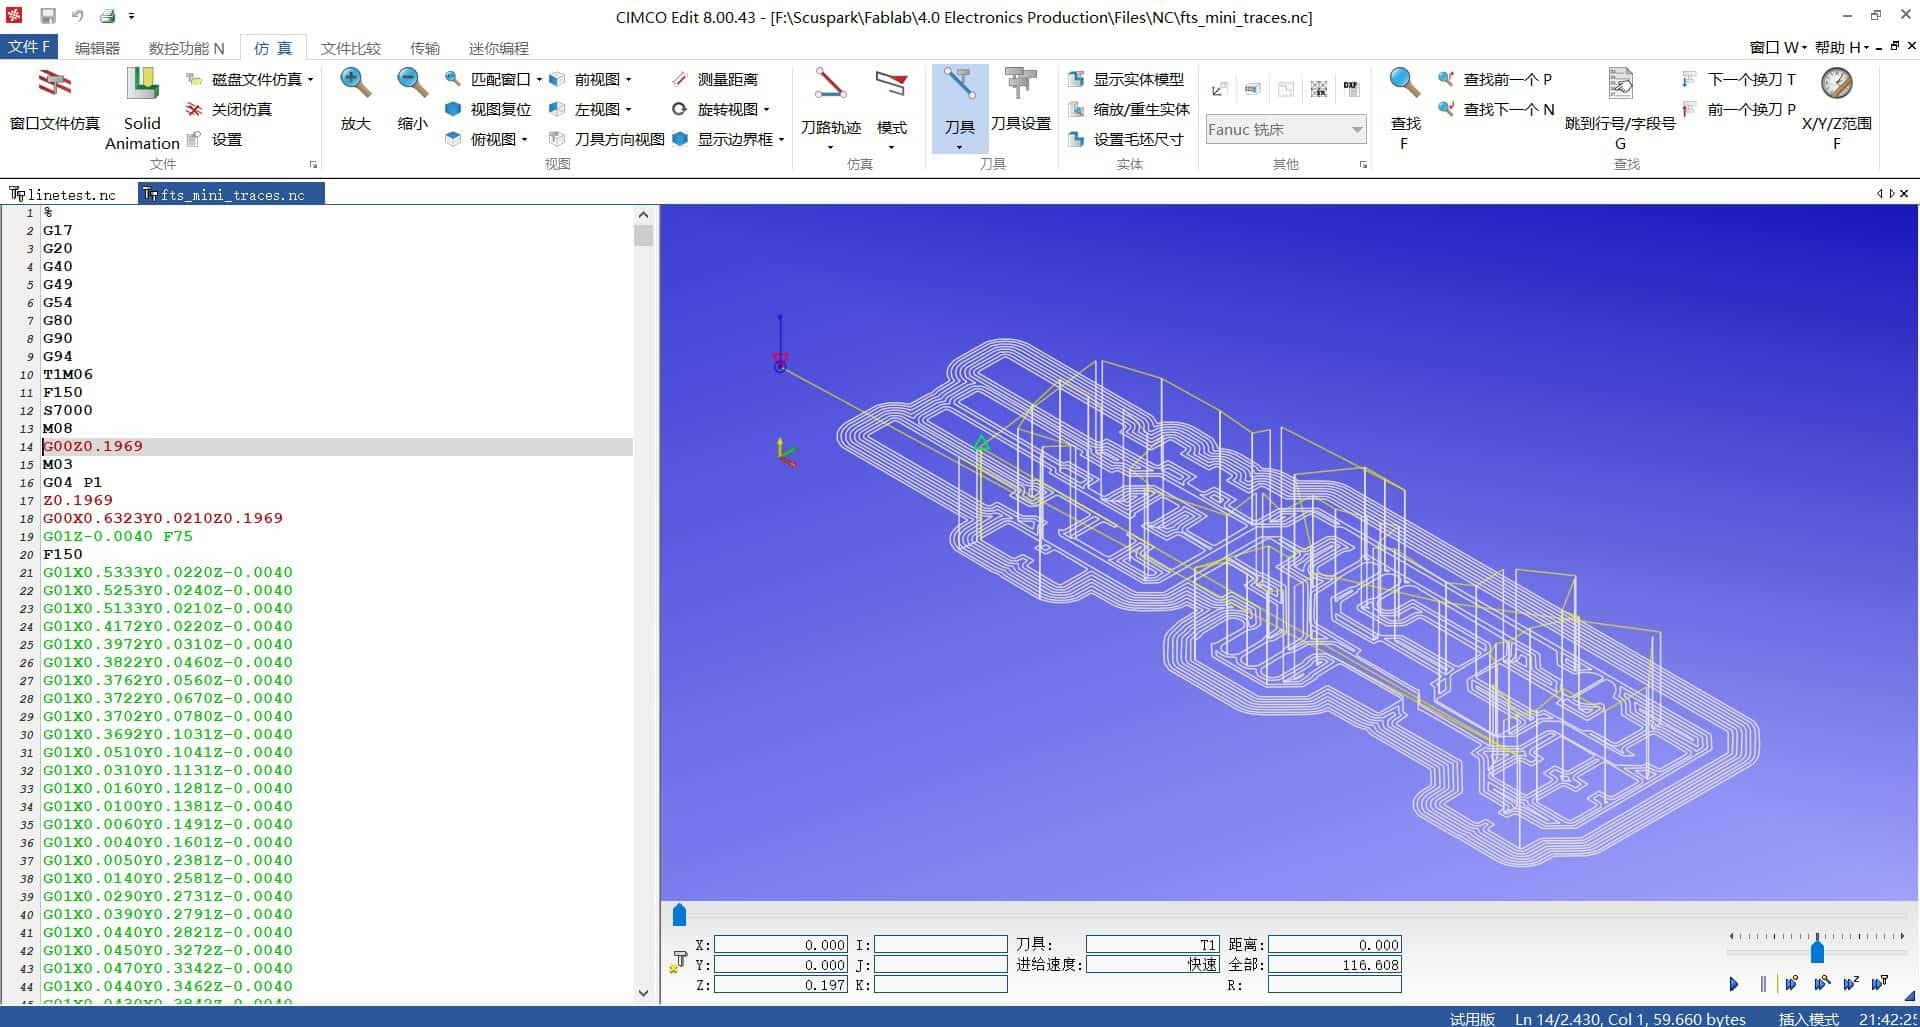Open the 俯视图 top view dropdown

(x=524, y=139)
